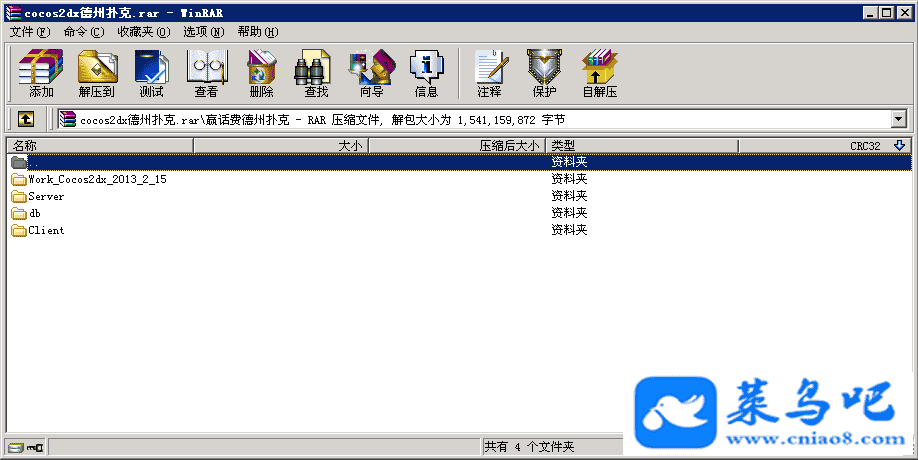Click the 添加 (Add) toolbar icon
This screenshot has height=460, width=918.
[x=41, y=73]
